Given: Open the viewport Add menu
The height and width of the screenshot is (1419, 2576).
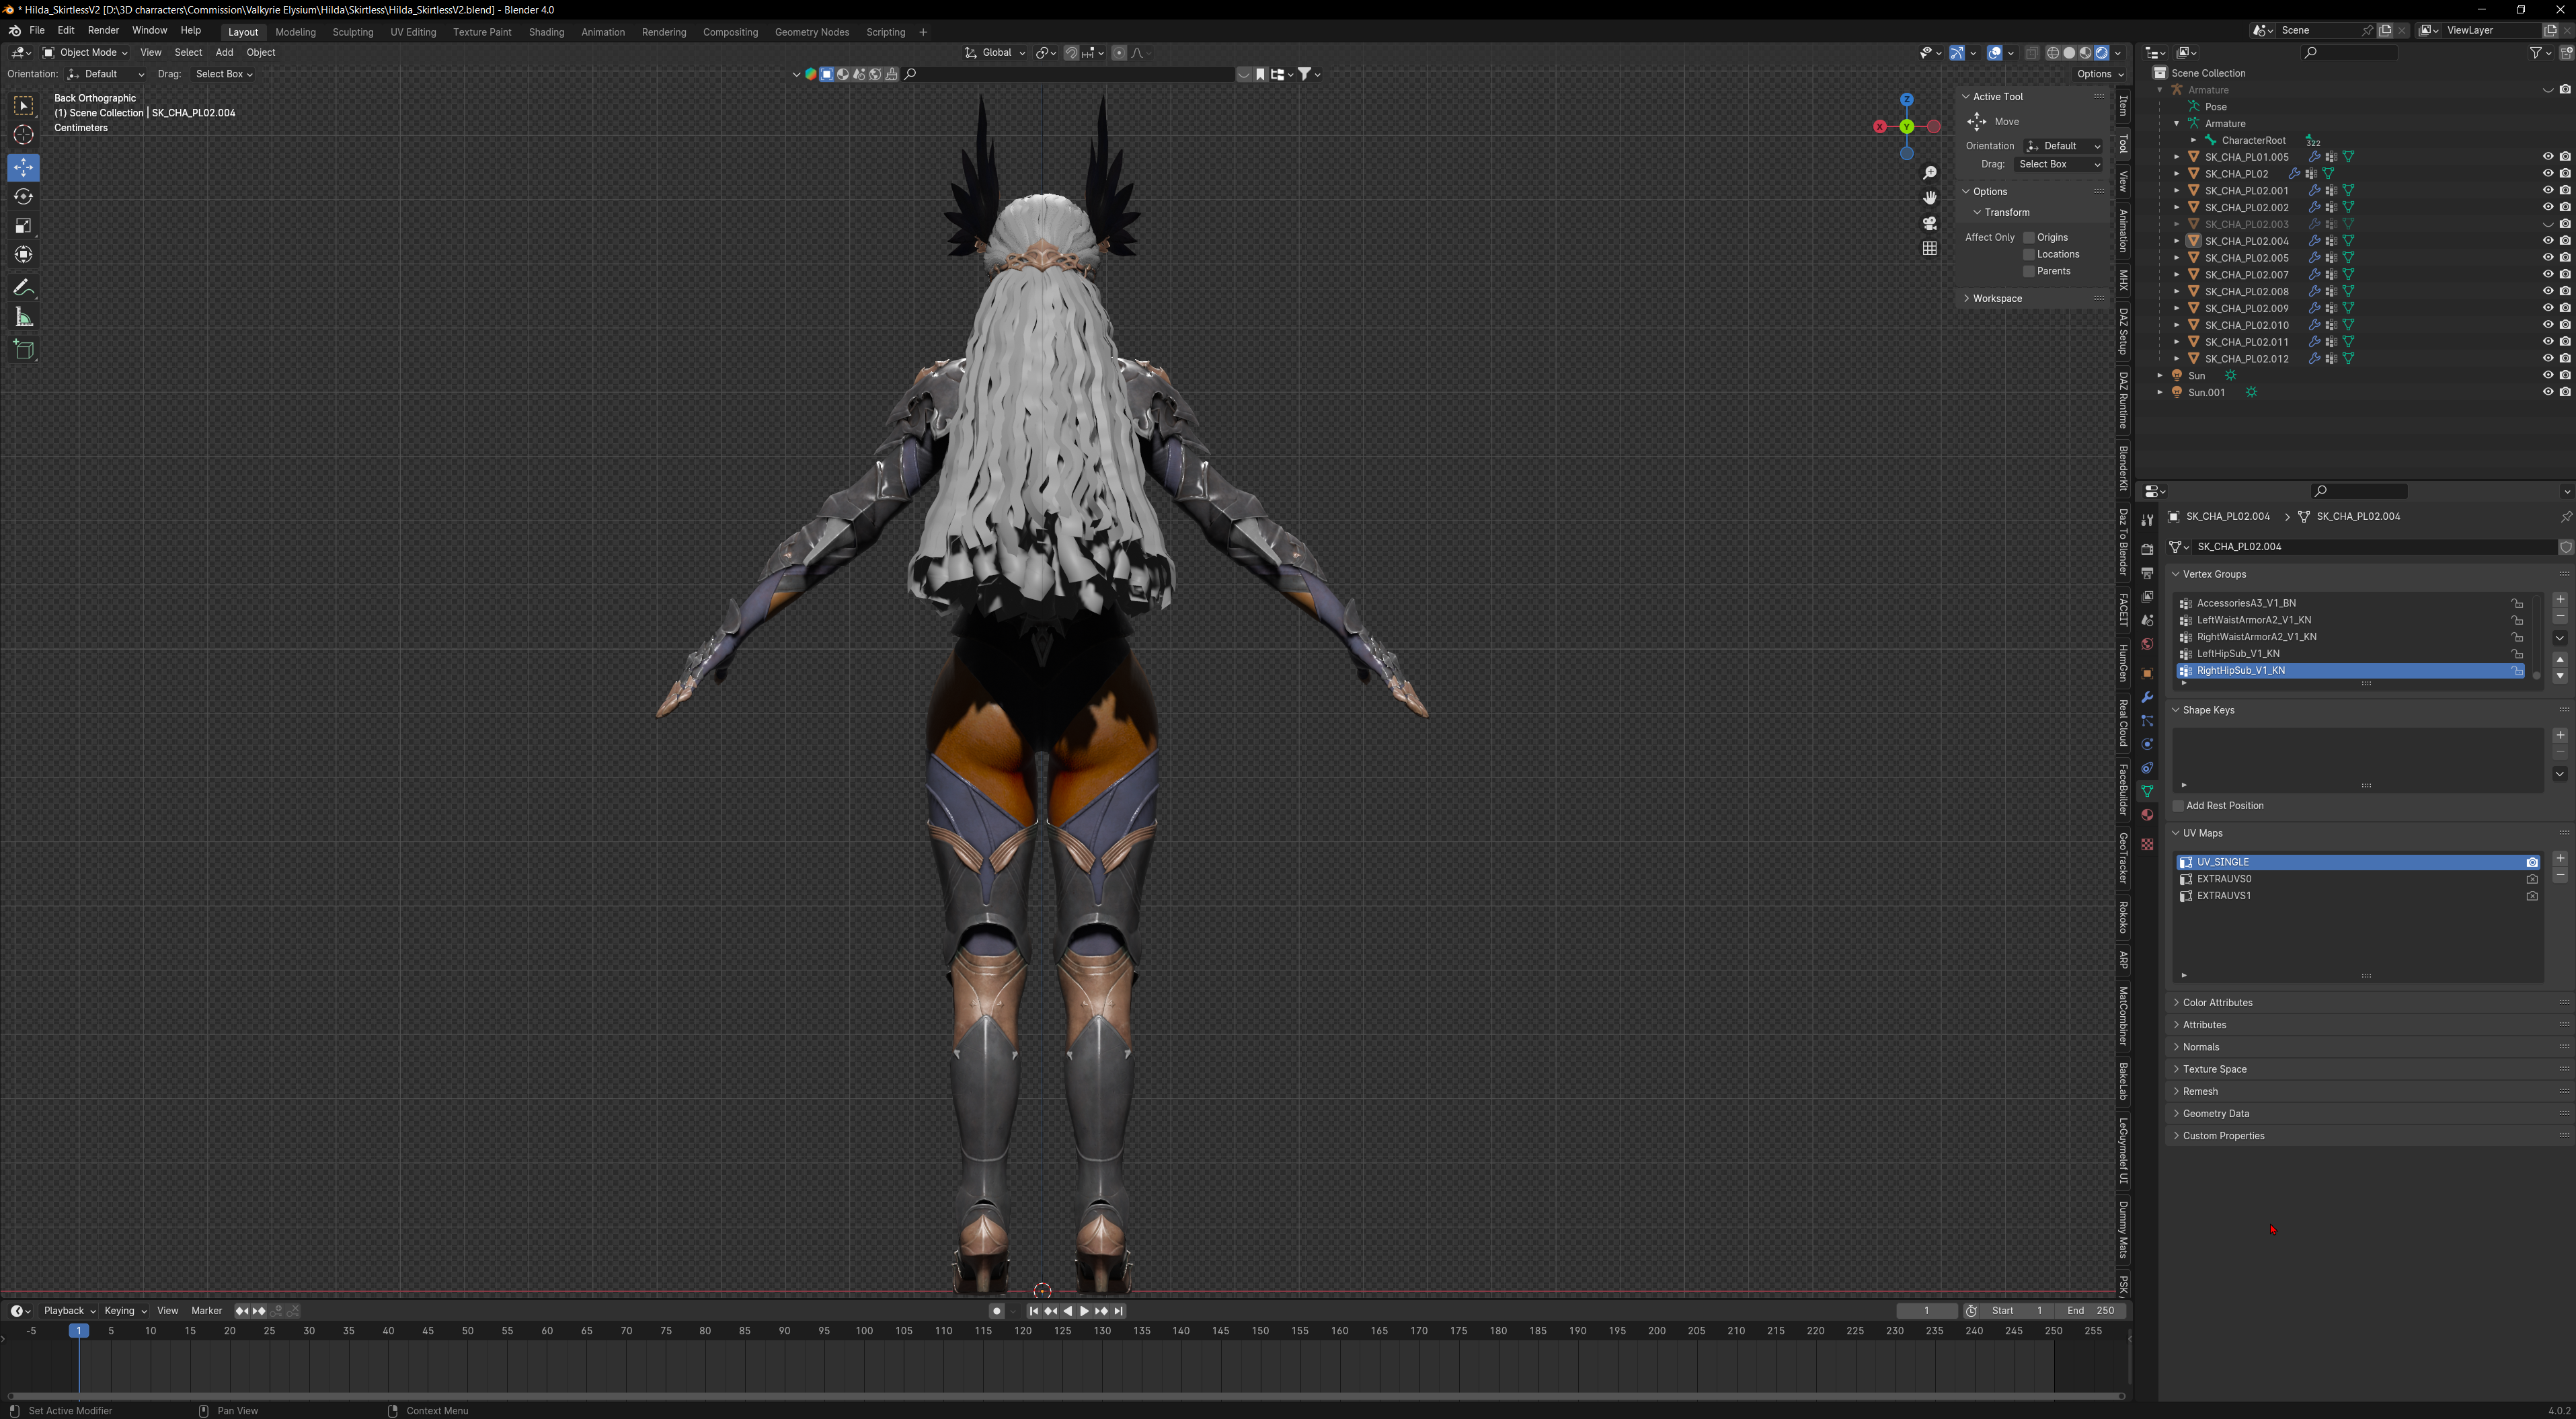Looking at the screenshot, I should (224, 53).
